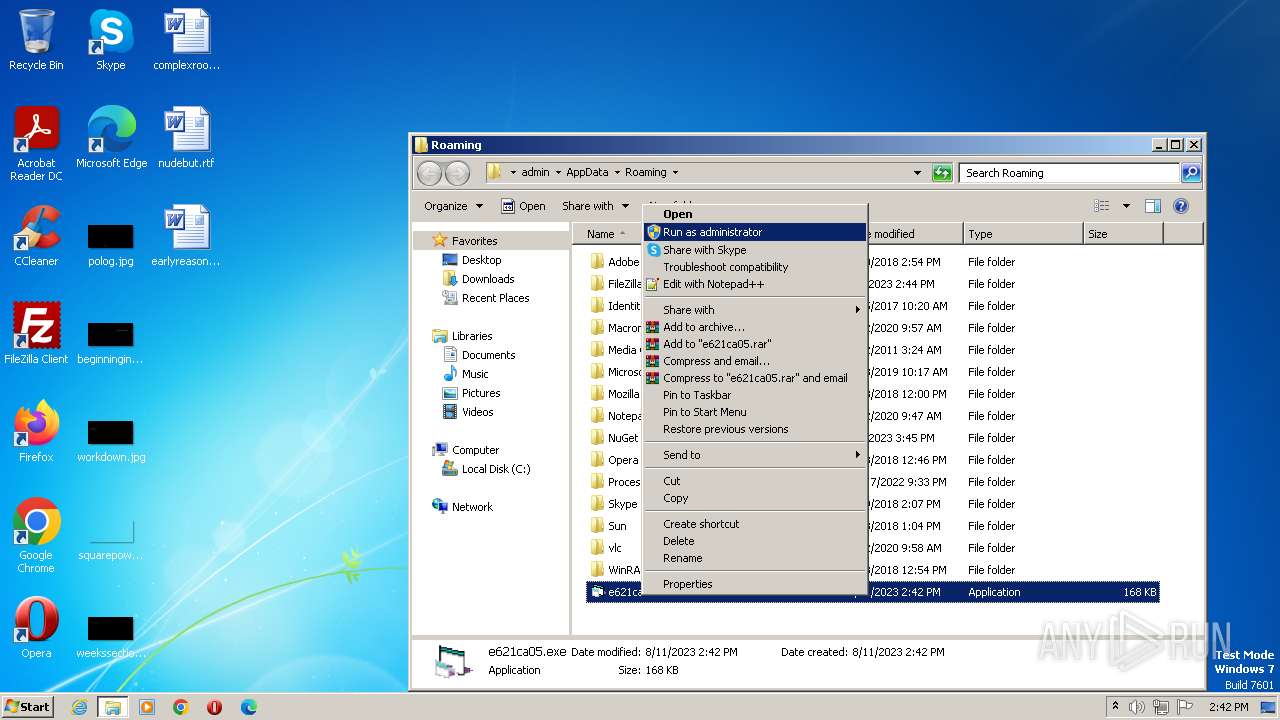Screen dimensions: 1280x720
Task: Open the Organize dropdown menu
Action: pyautogui.click(x=453, y=206)
